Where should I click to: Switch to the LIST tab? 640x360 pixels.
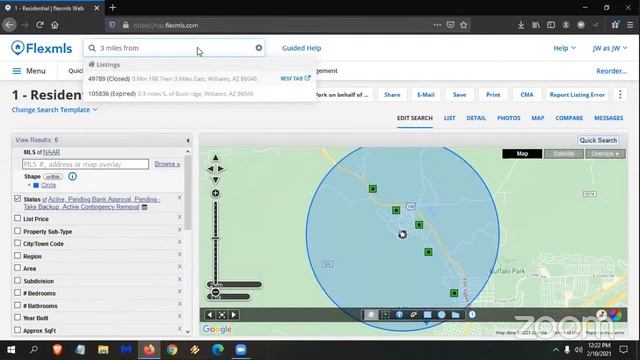449,118
